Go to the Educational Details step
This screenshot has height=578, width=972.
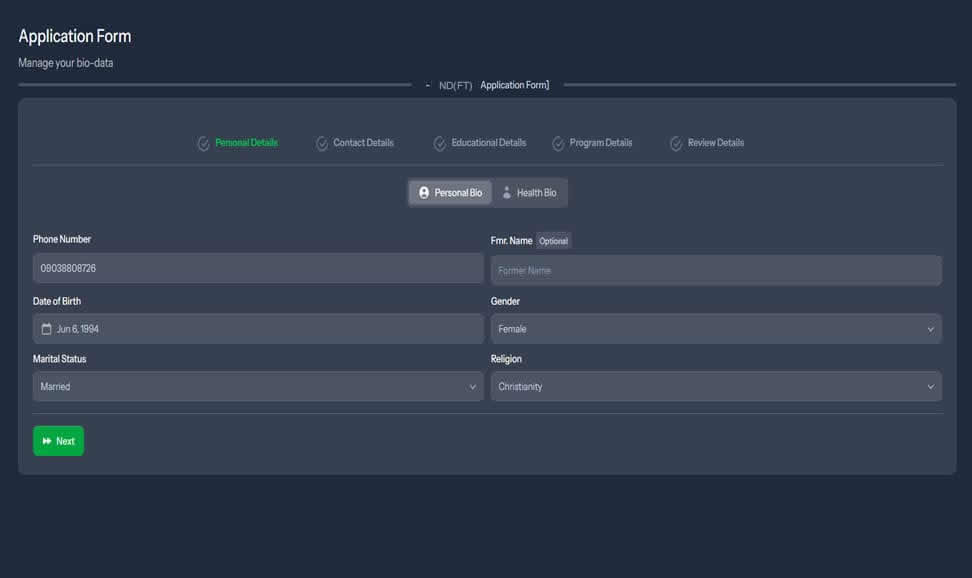pos(488,143)
